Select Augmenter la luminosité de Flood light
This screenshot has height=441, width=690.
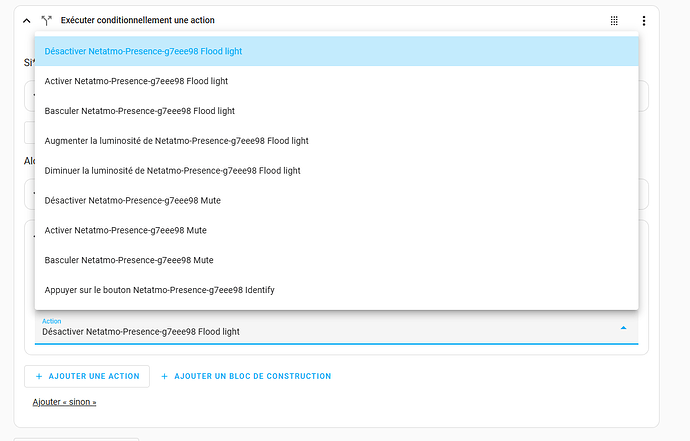pos(337,141)
